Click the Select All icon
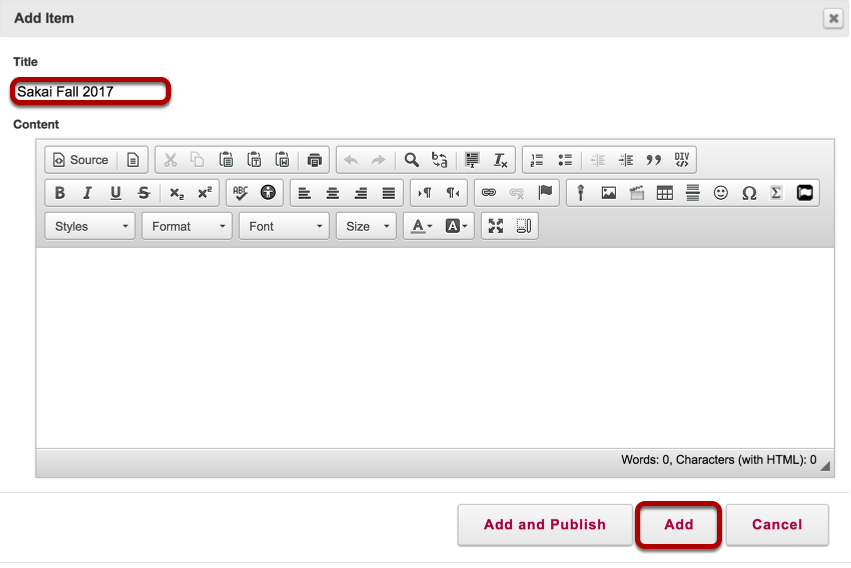 472,160
